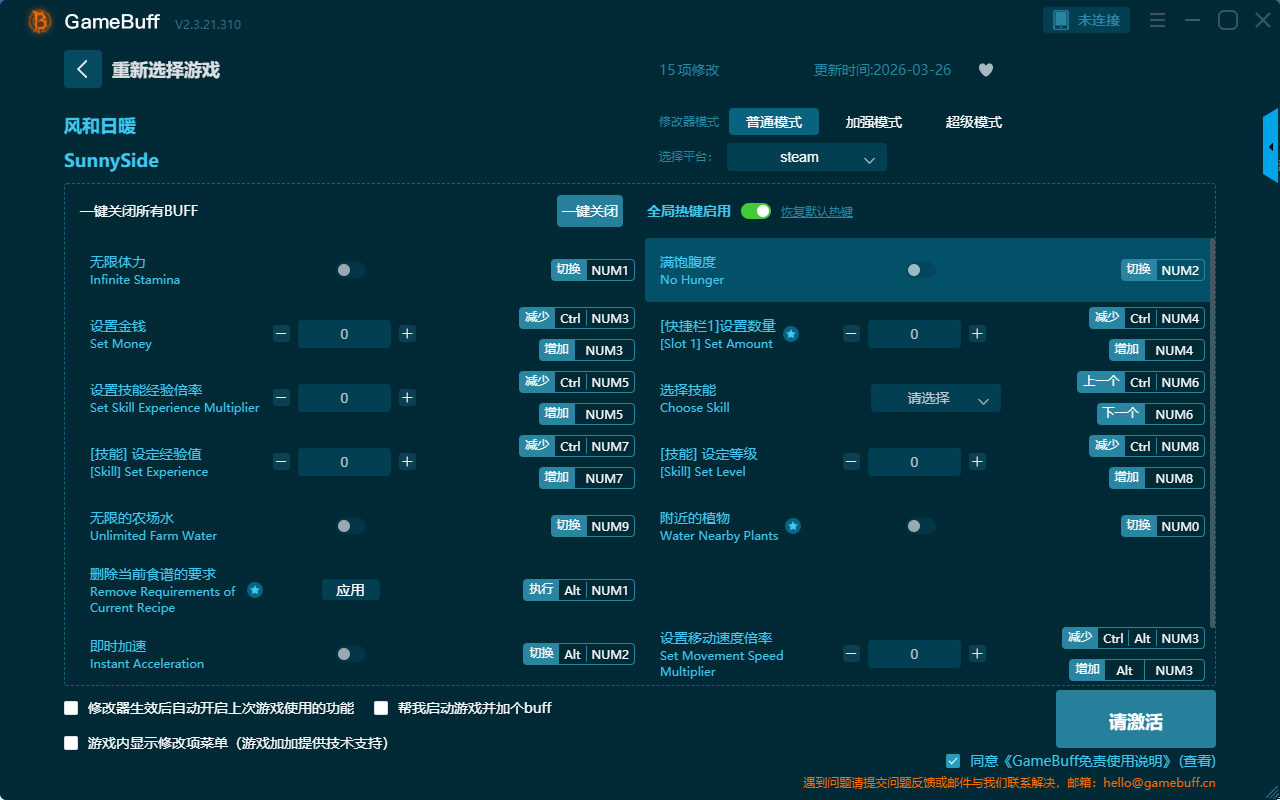The height and width of the screenshot is (800, 1280).
Task: Click the heart favorite icon
Action: (985, 70)
